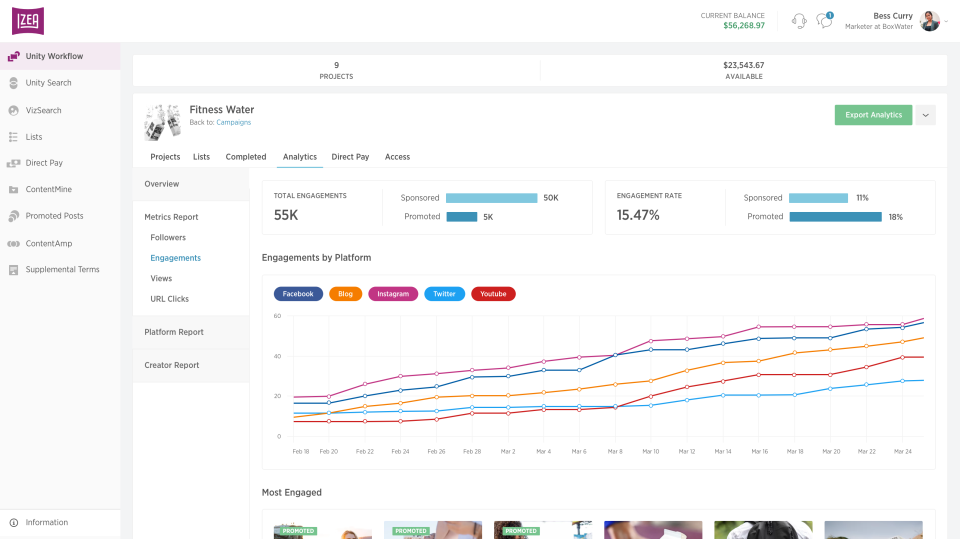
Task: Open VizSearch from the sidebar icon
Action: point(13,110)
